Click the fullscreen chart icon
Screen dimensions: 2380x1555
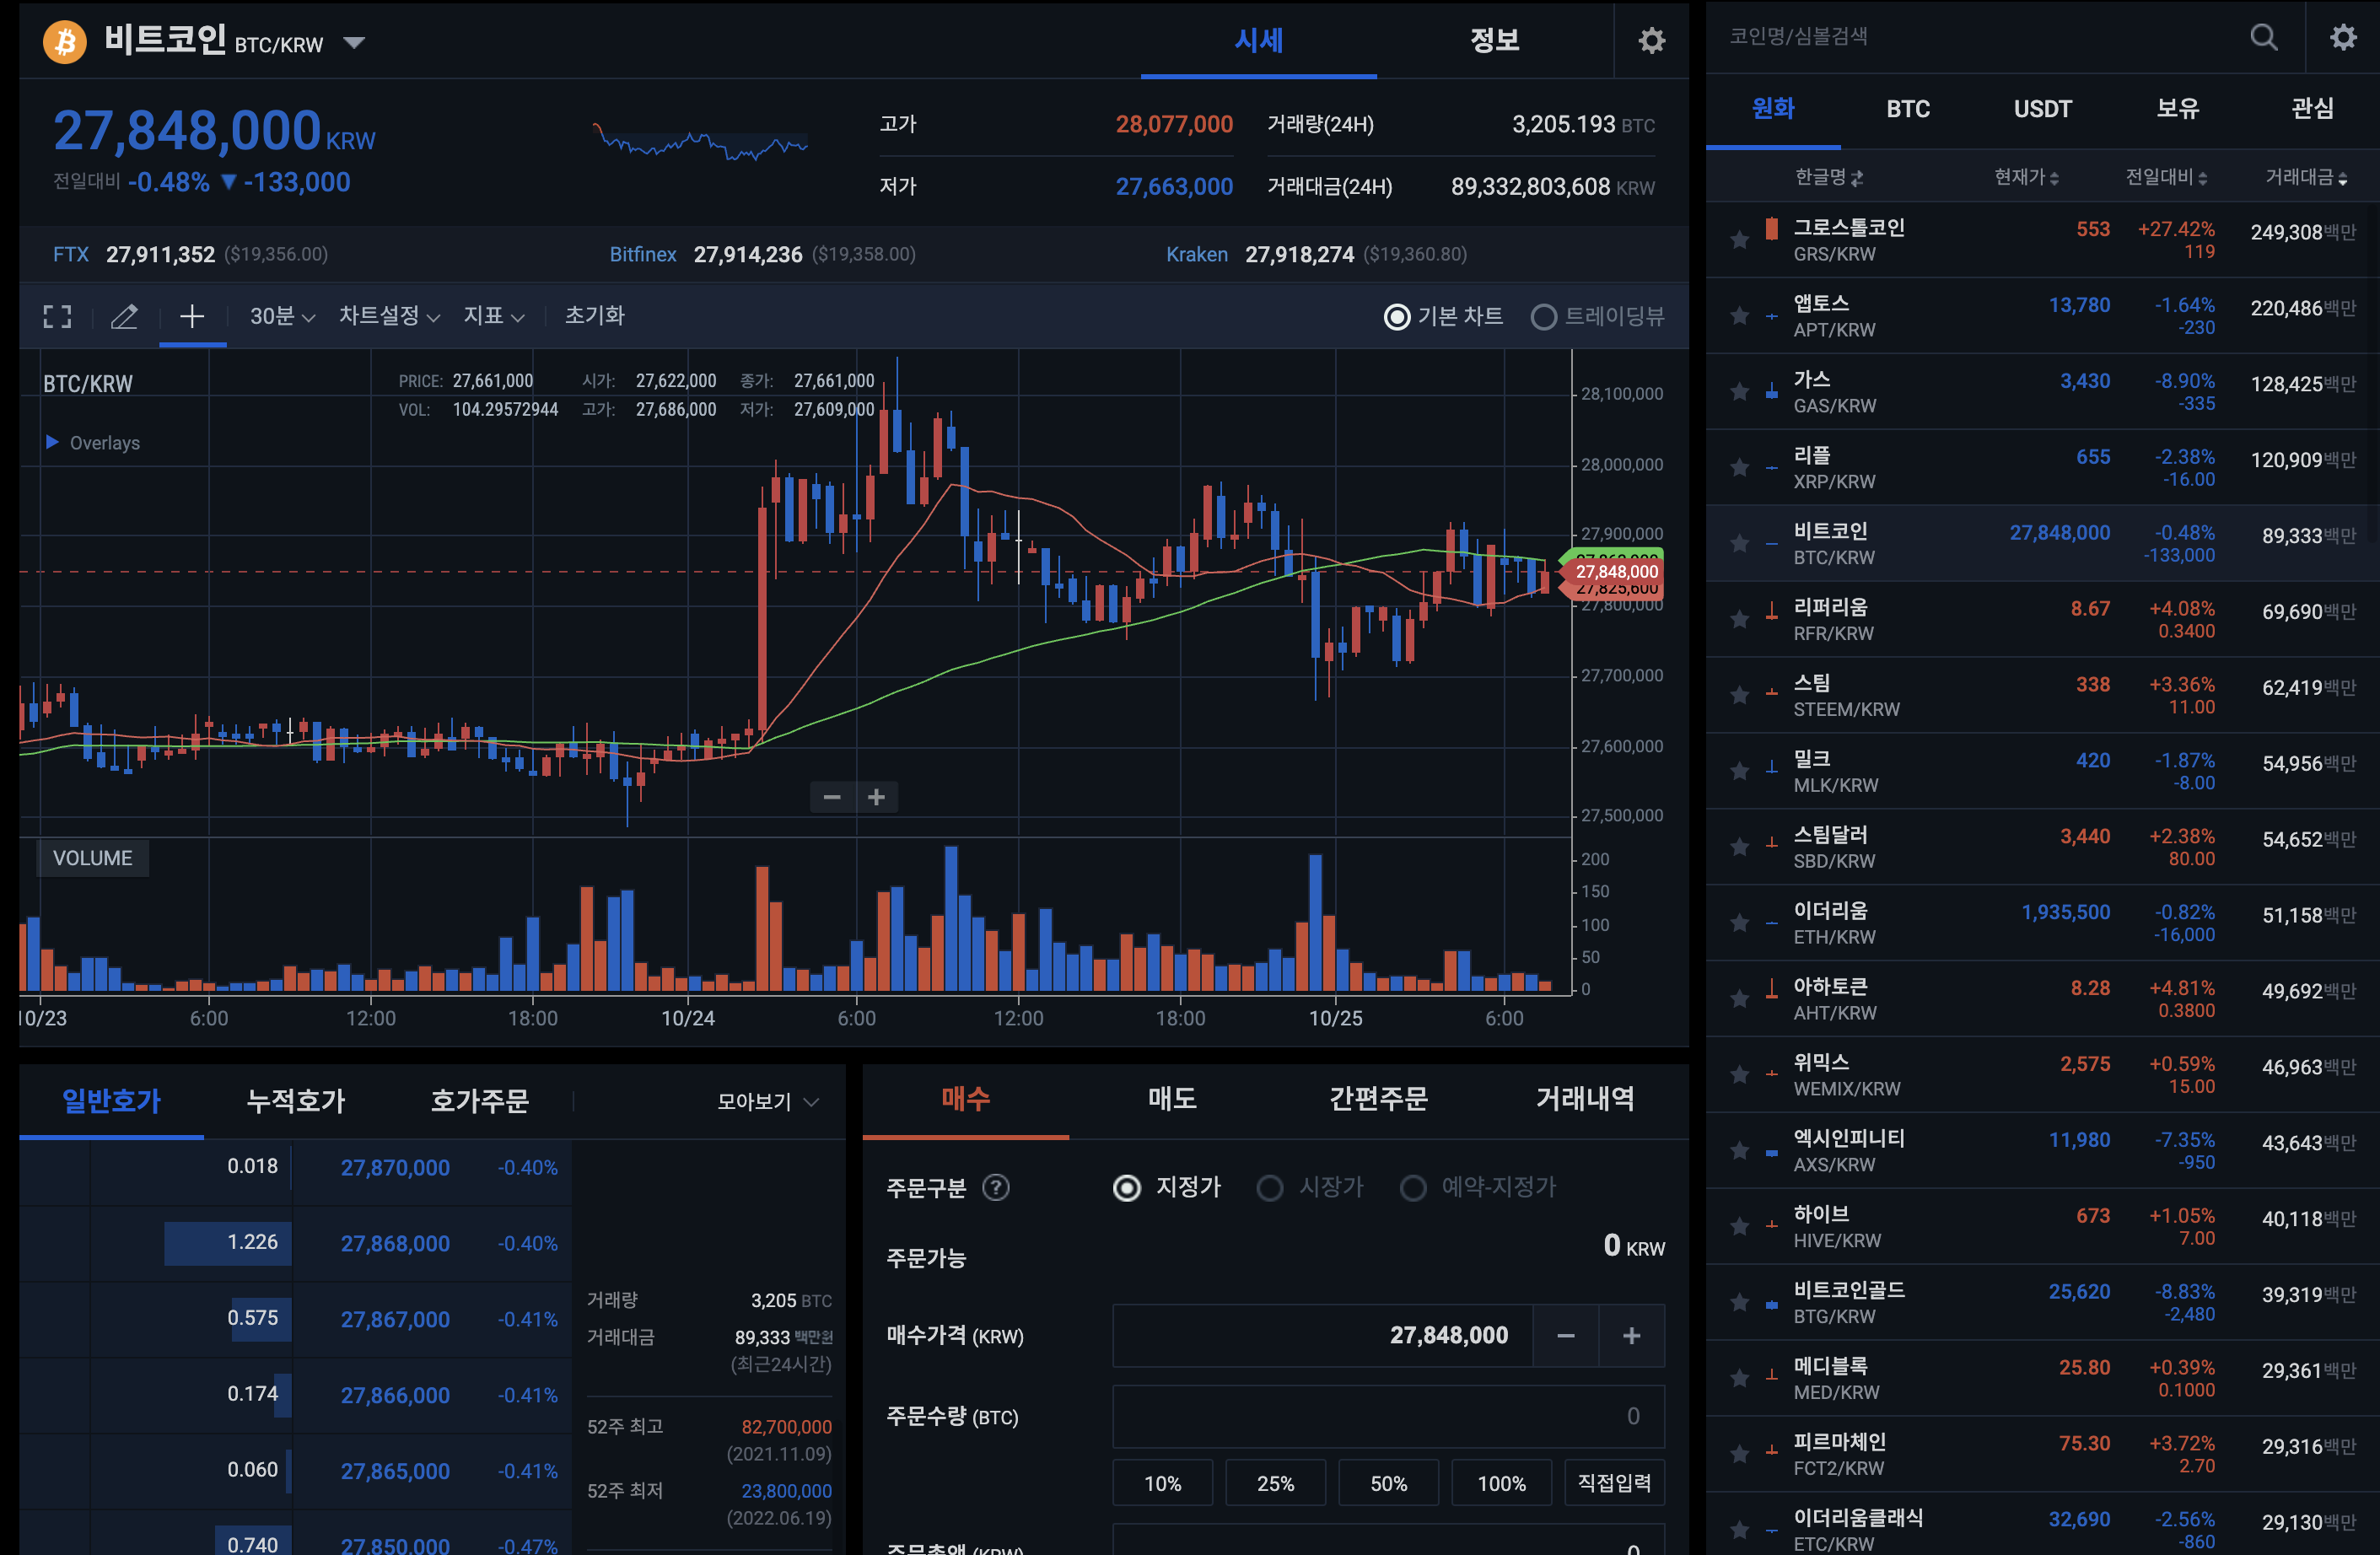point(58,317)
